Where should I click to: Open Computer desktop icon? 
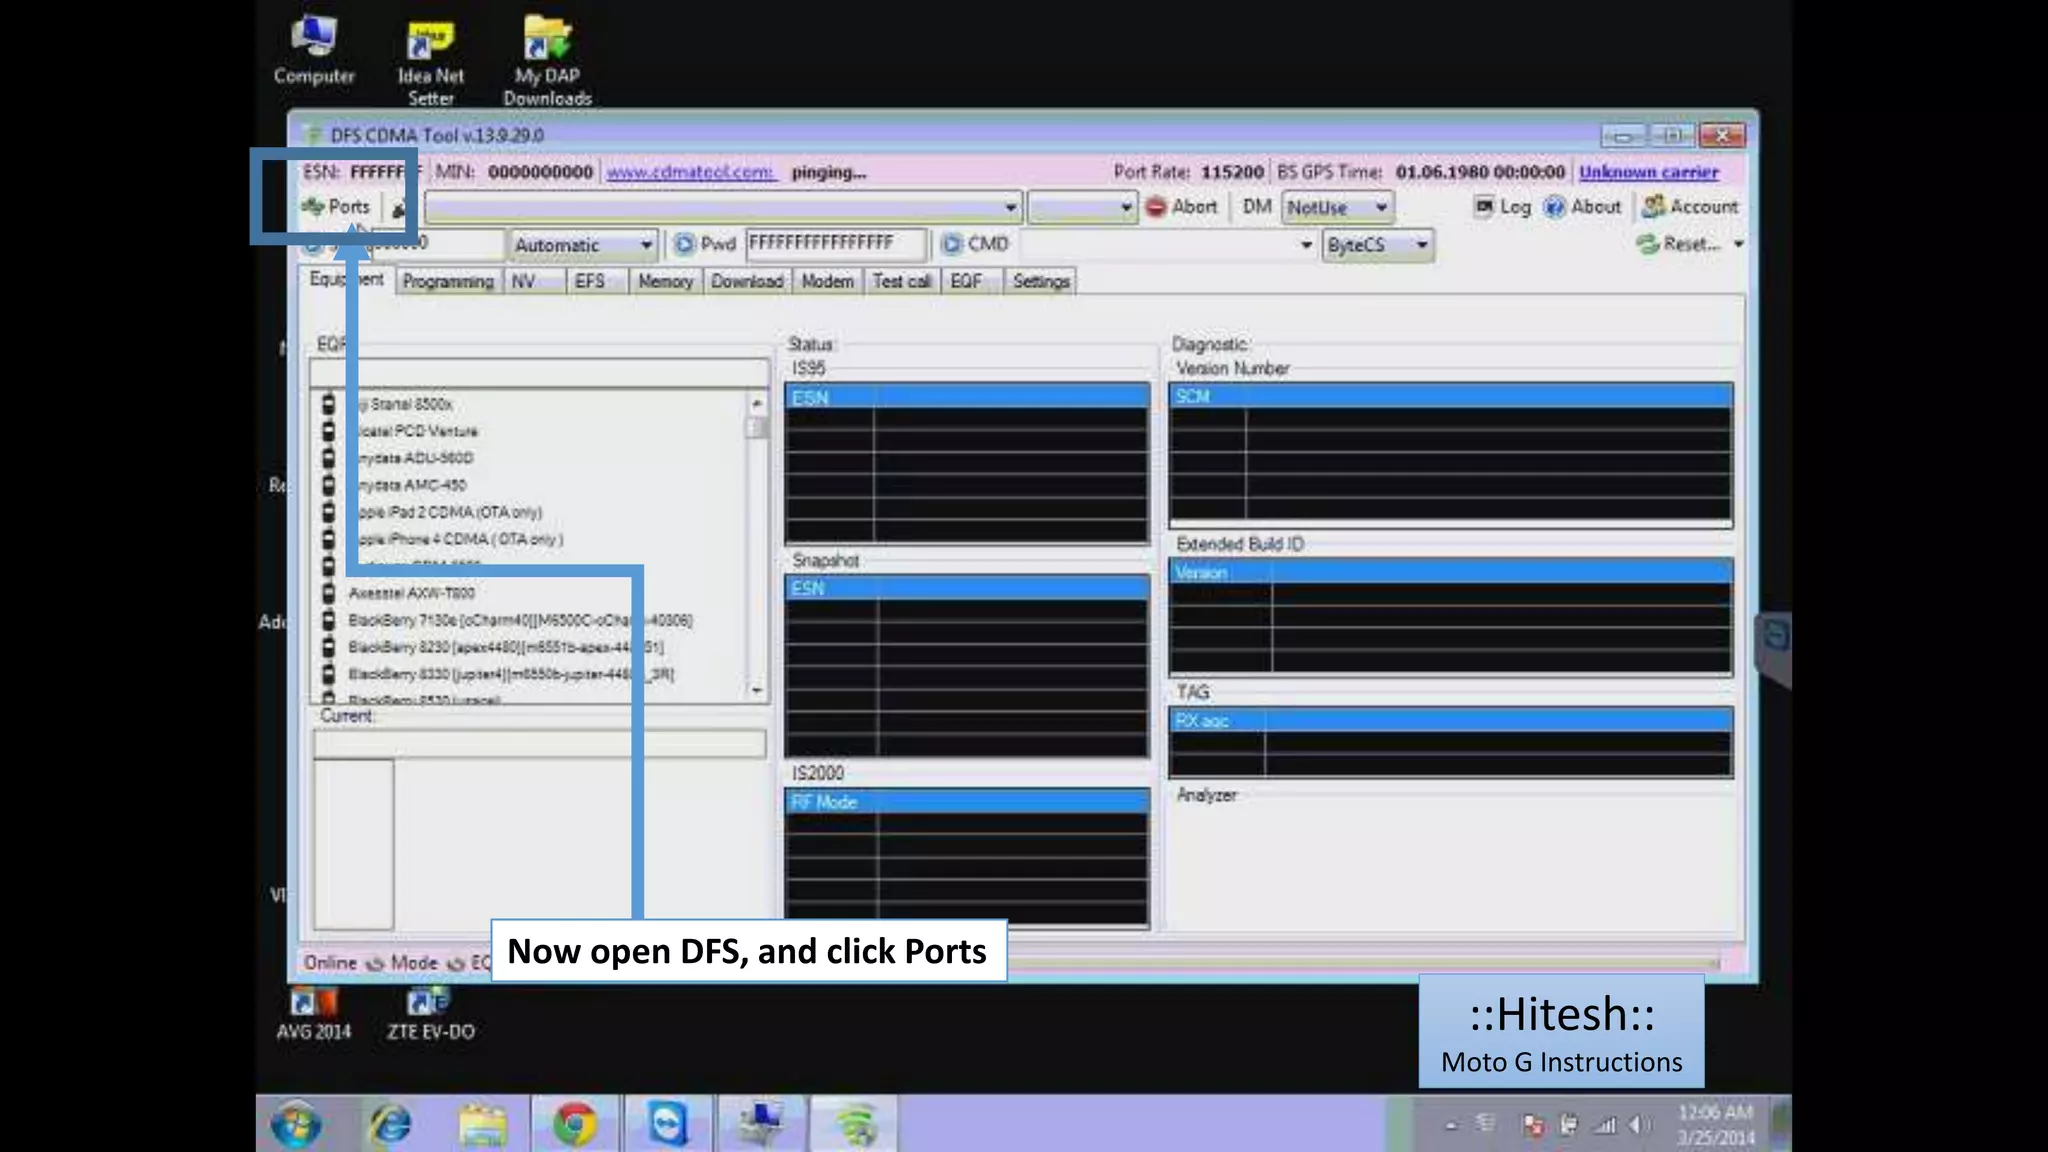point(314,50)
